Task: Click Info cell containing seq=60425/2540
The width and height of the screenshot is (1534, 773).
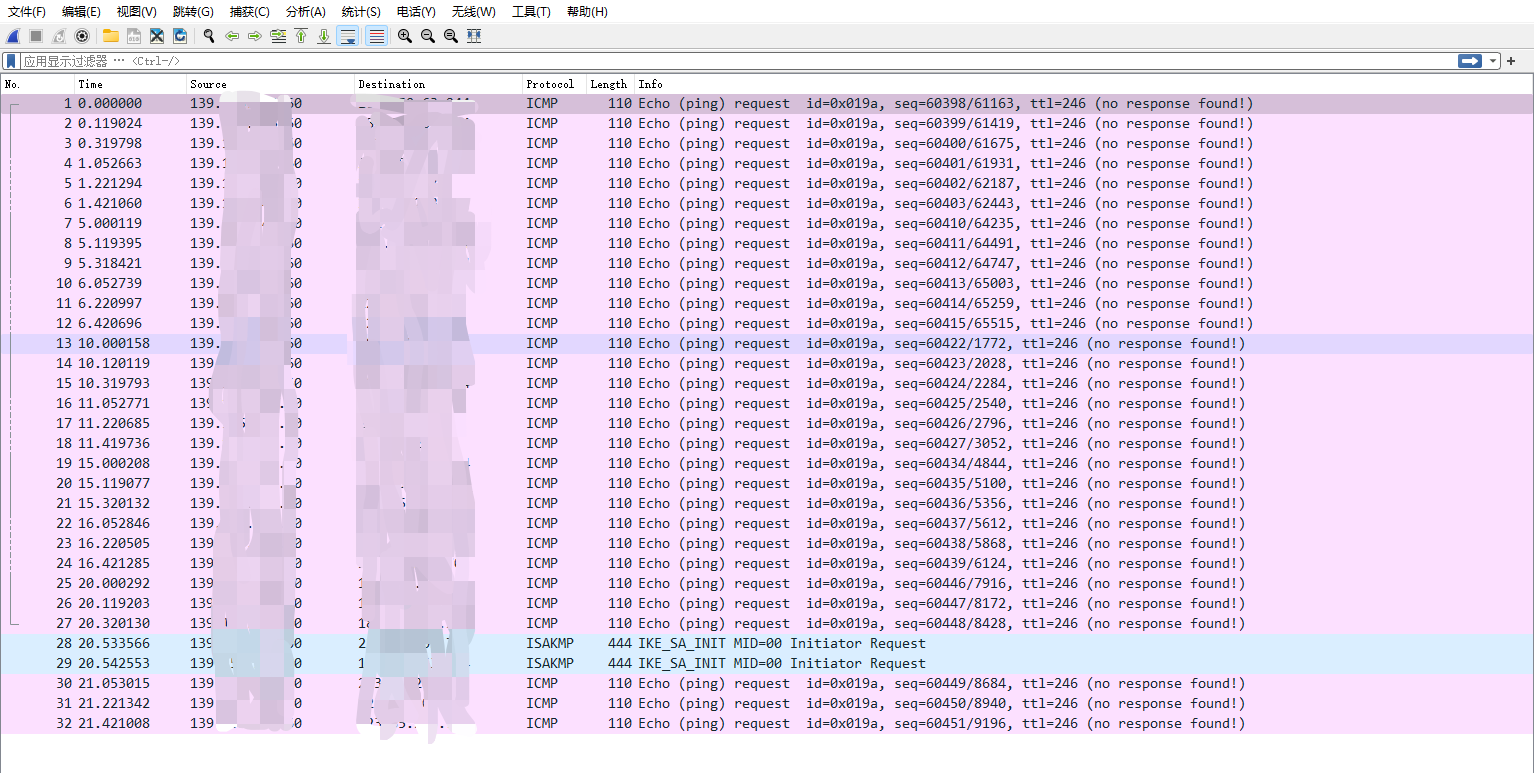Action: click(942, 404)
